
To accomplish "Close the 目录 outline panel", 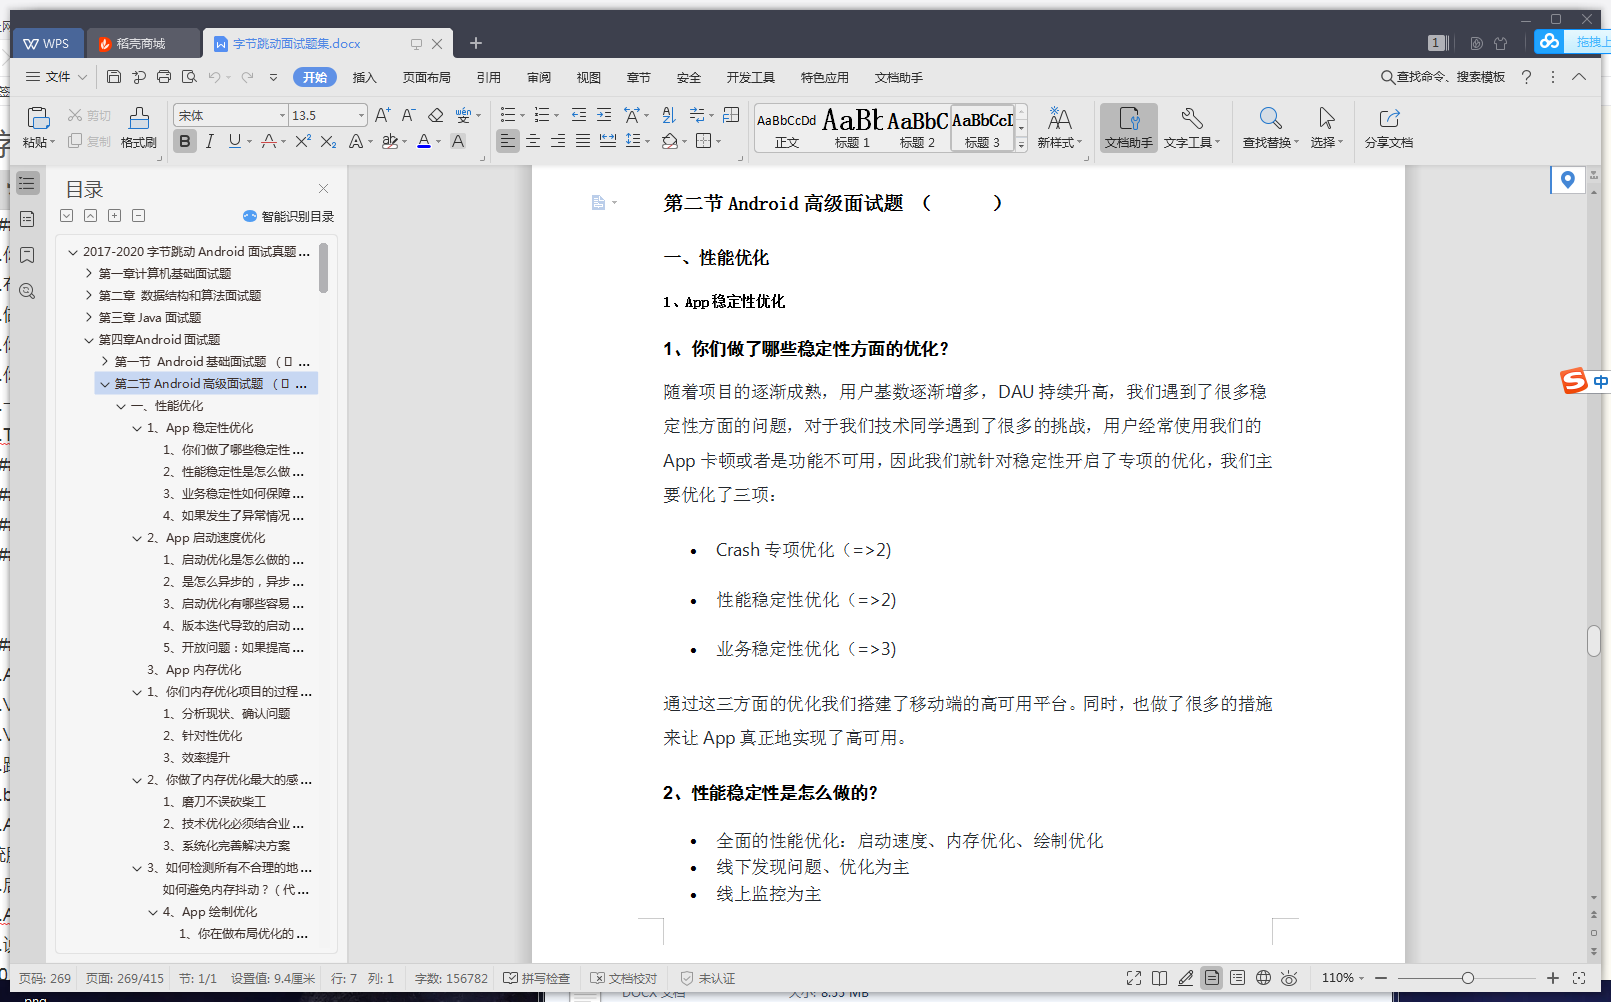I will [323, 188].
